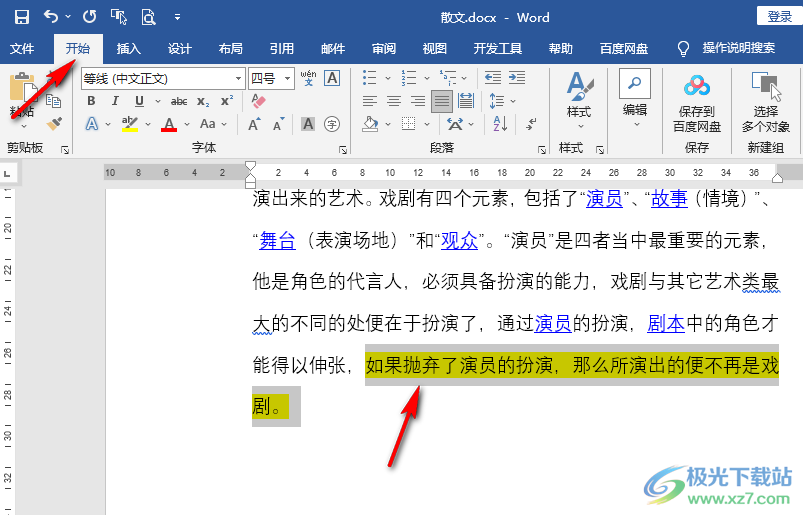
Task: Click 选择多个对象 button
Action: (x=766, y=102)
